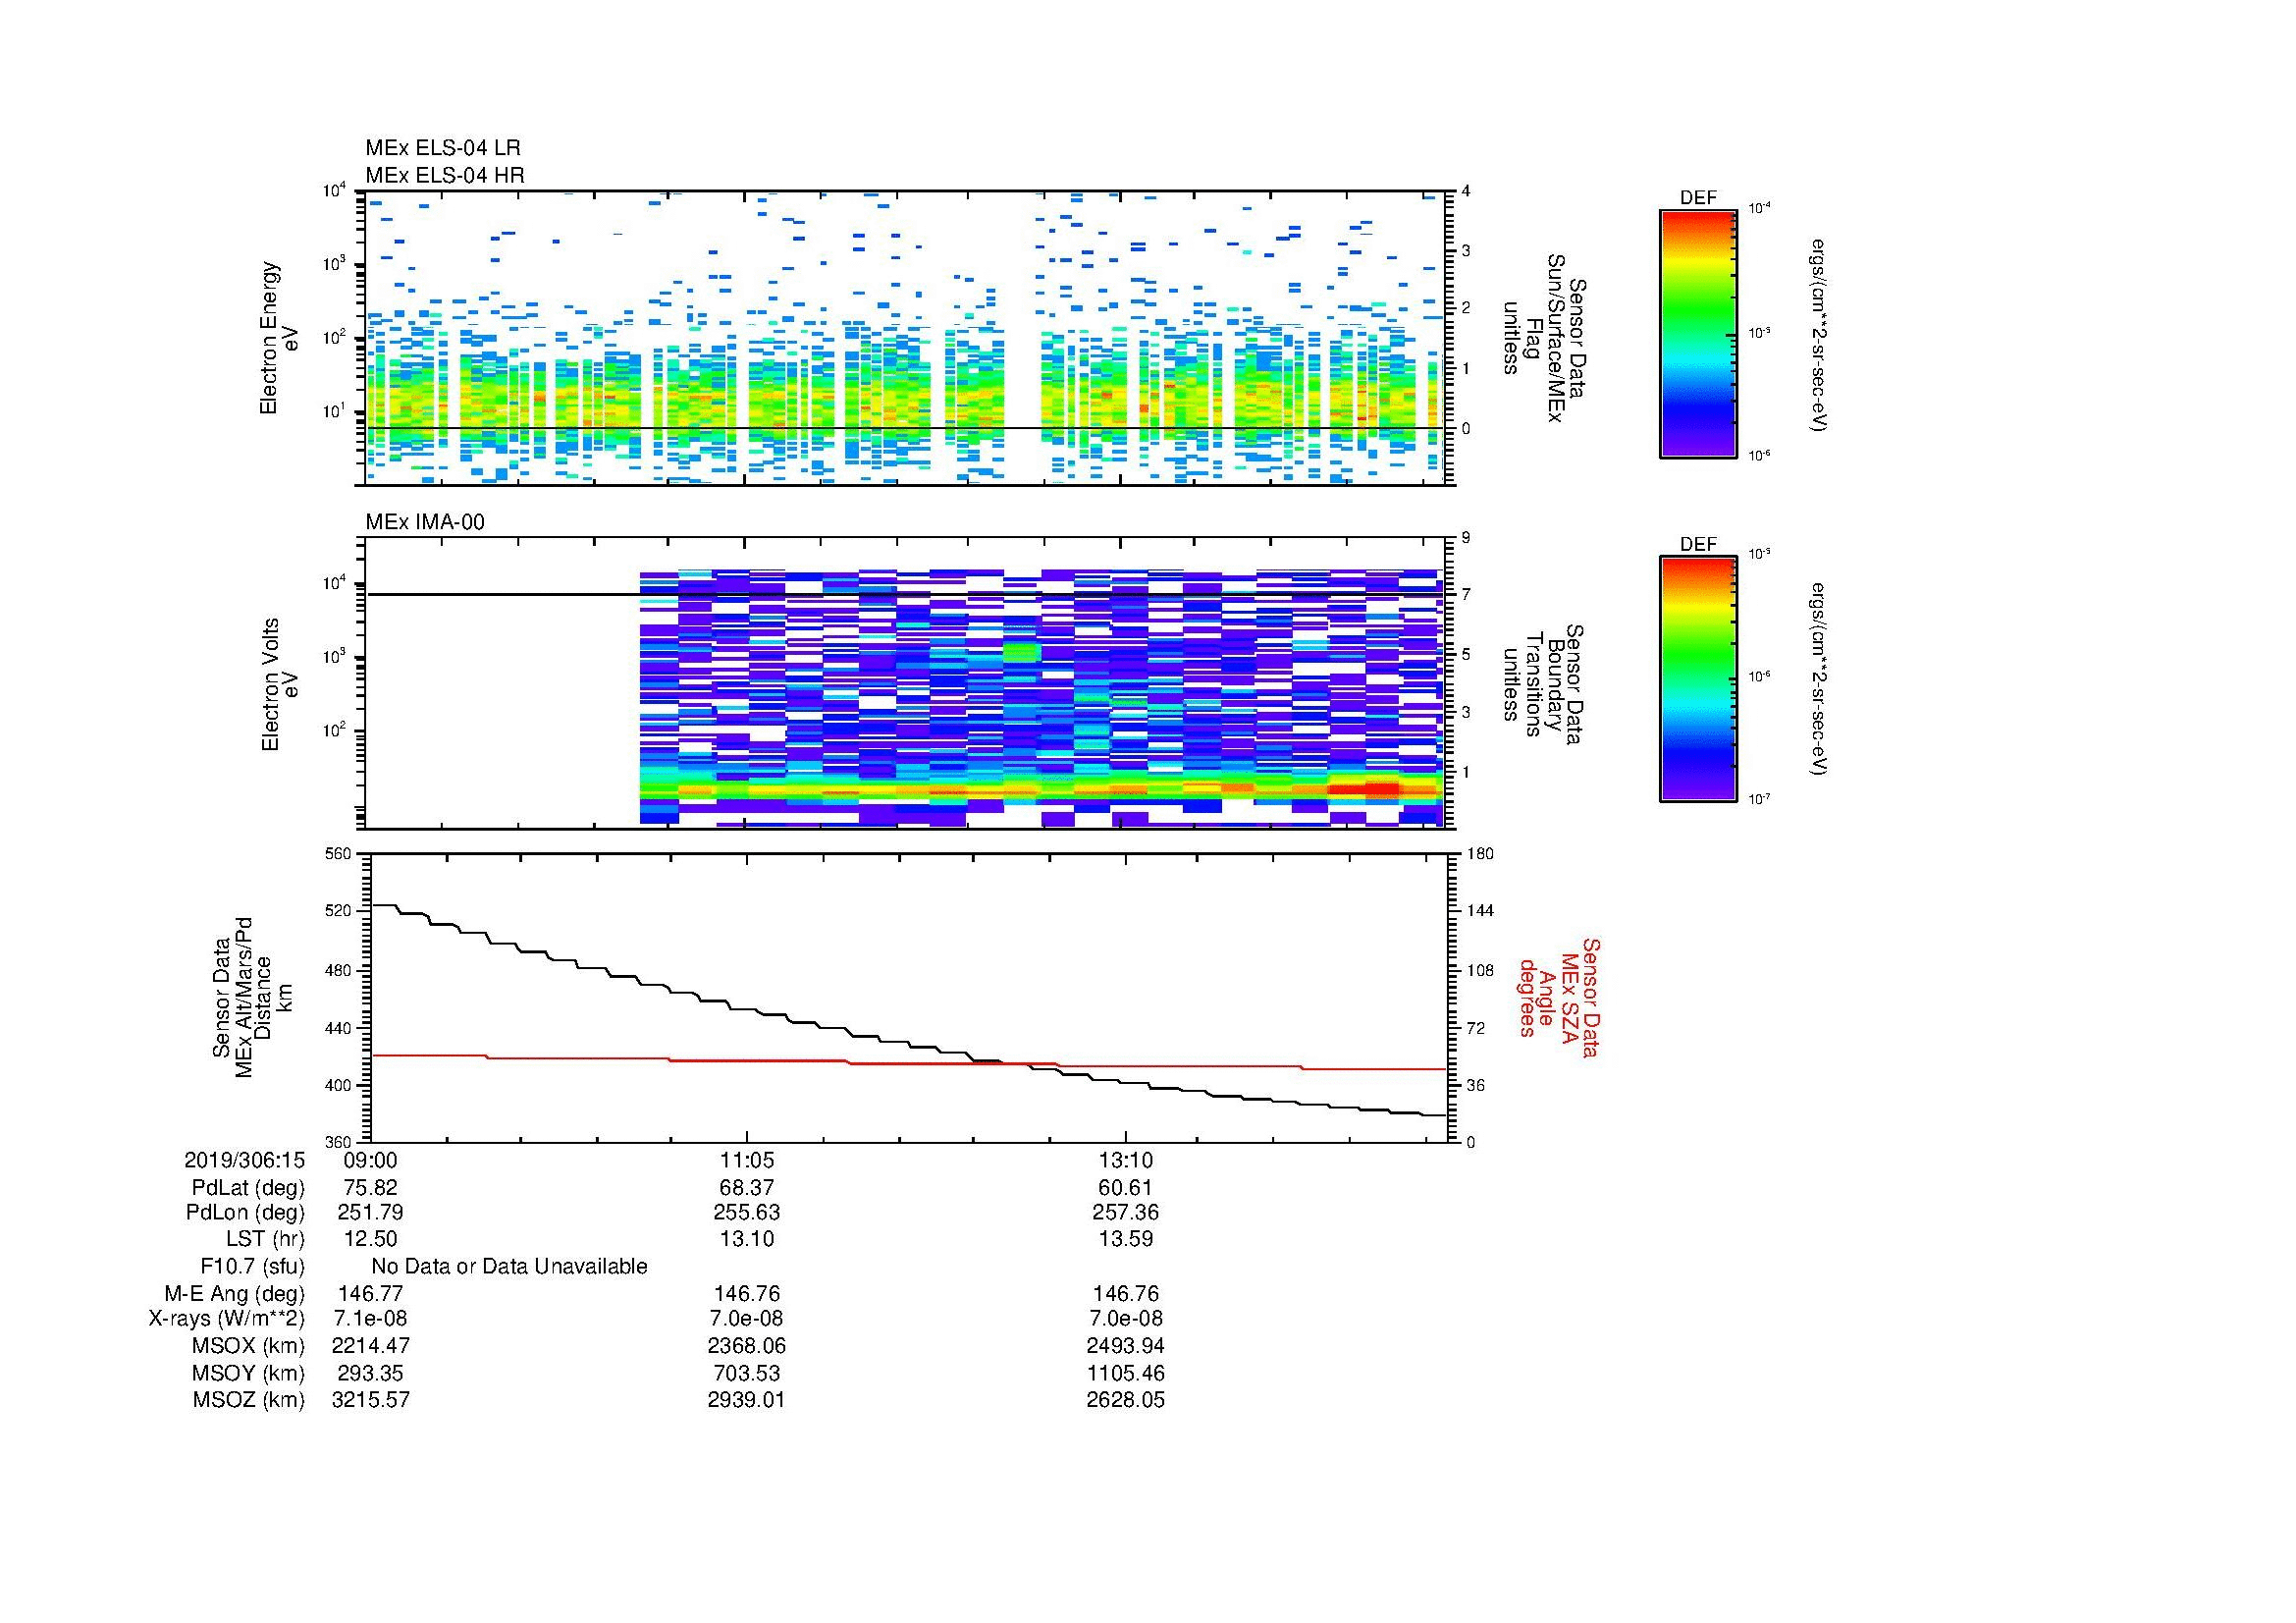
Task: Click the X-rays value 7.1e-08
Action: (370, 1319)
